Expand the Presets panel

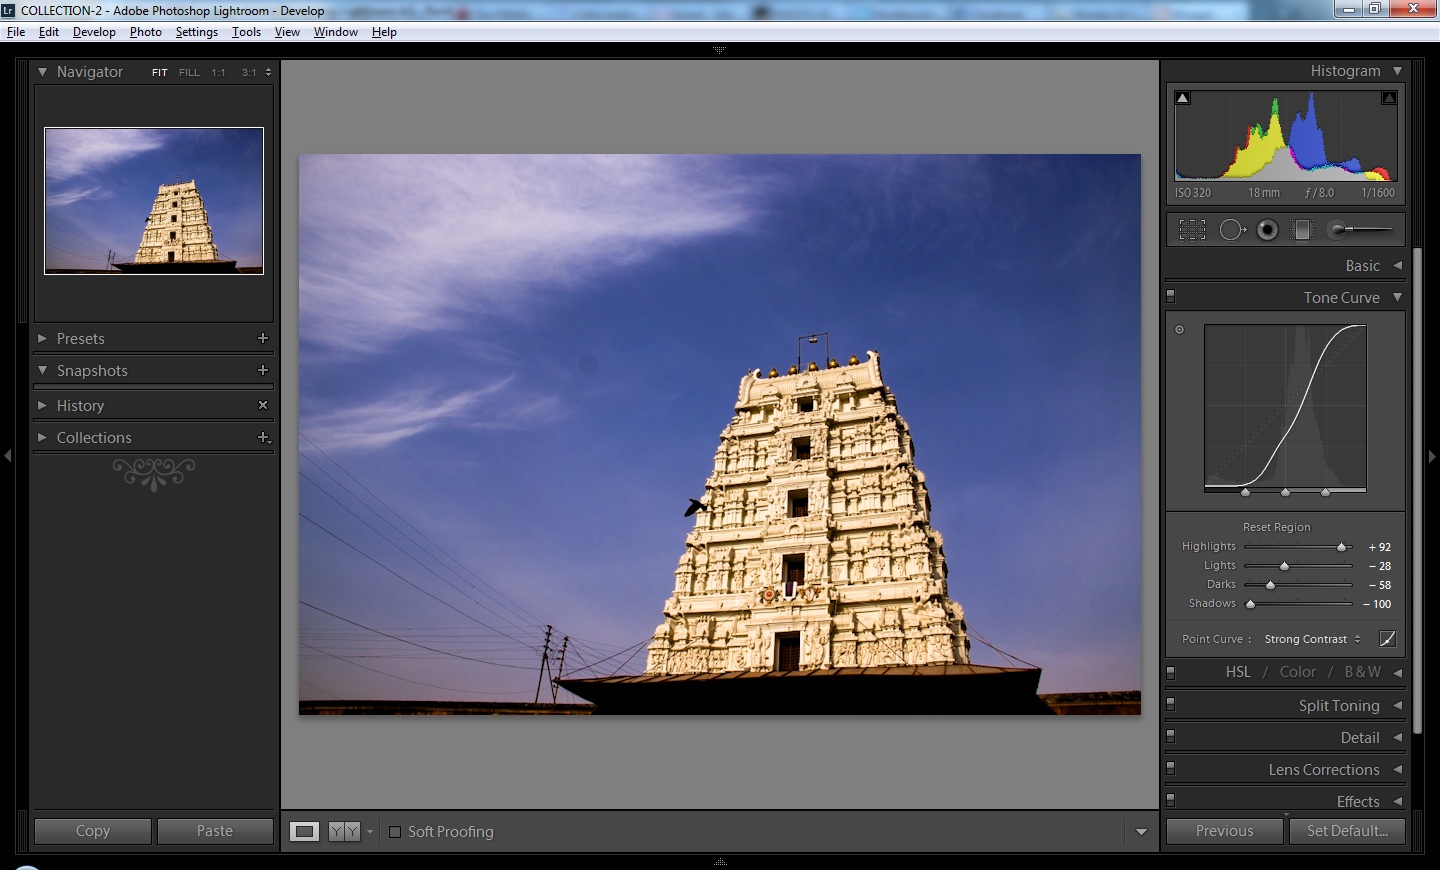(43, 339)
